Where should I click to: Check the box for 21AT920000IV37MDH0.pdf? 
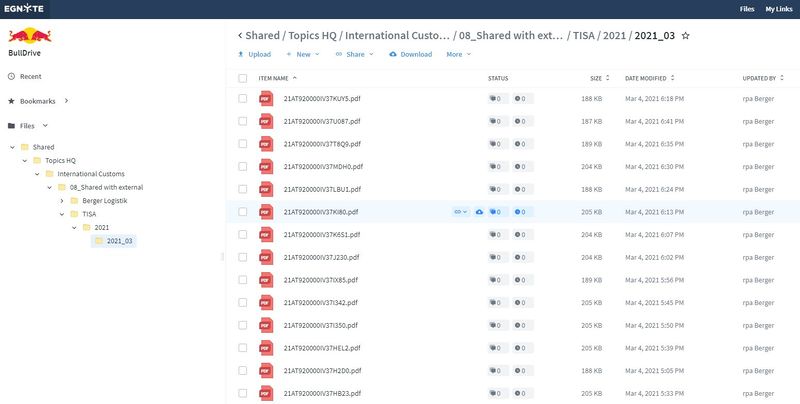(x=243, y=166)
